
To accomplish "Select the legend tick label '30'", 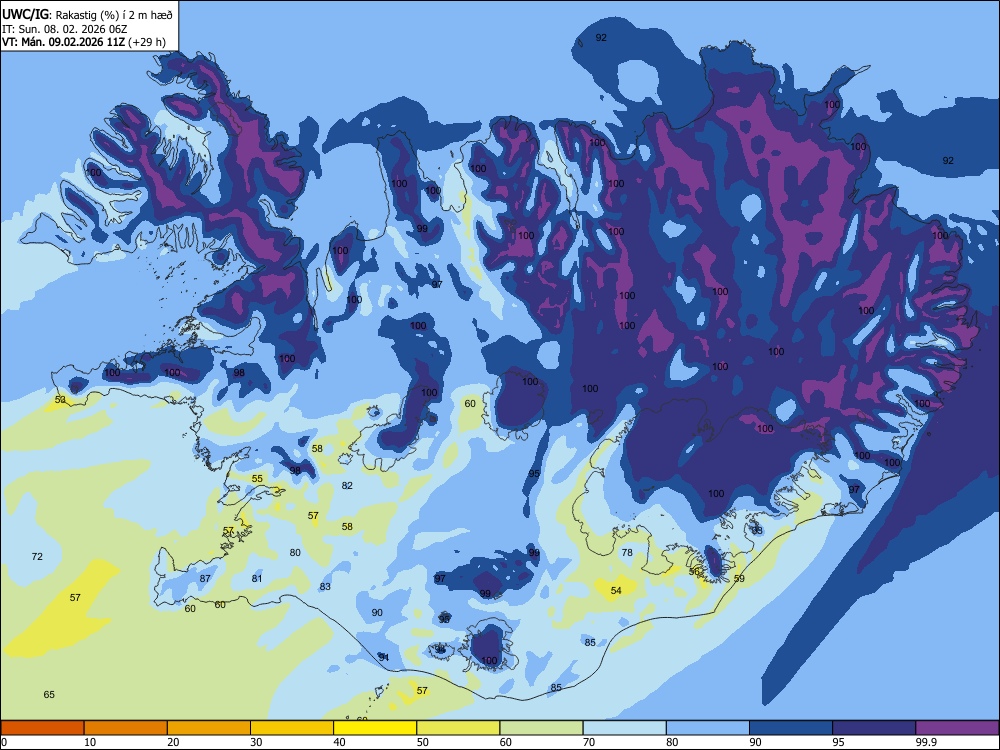I will point(256,742).
